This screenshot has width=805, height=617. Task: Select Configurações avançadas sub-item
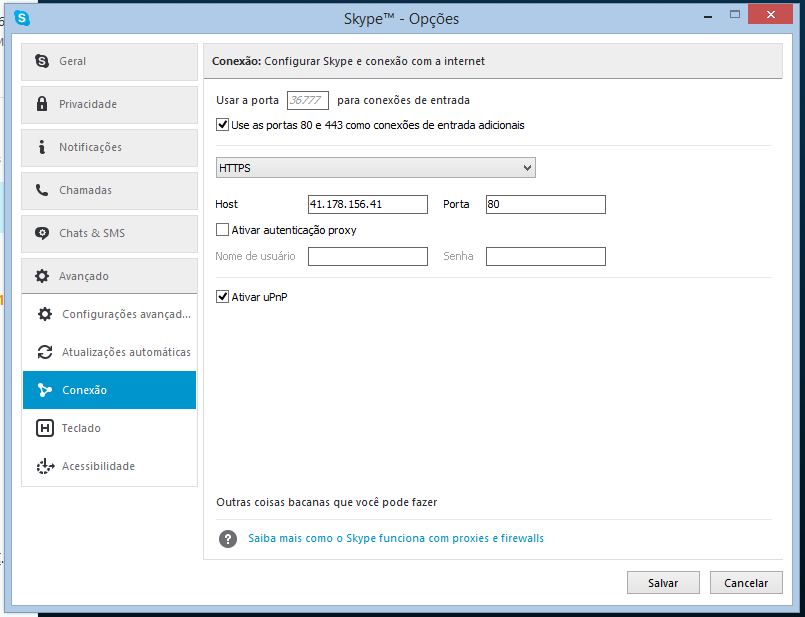pos(109,314)
